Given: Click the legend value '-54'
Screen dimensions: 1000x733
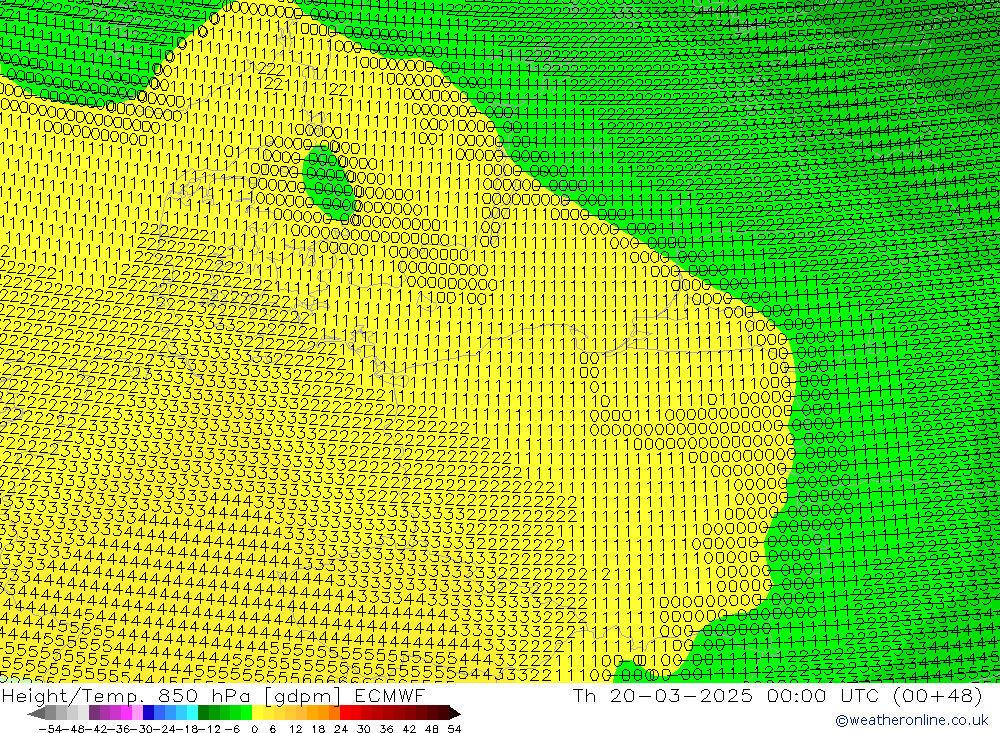Looking at the screenshot, I should pos(50,729).
